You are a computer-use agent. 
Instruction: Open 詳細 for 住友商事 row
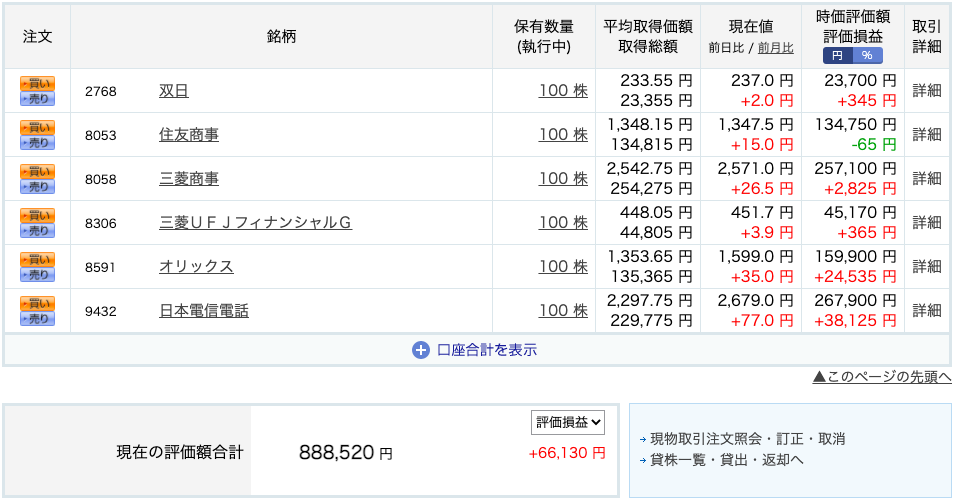coord(927,134)
